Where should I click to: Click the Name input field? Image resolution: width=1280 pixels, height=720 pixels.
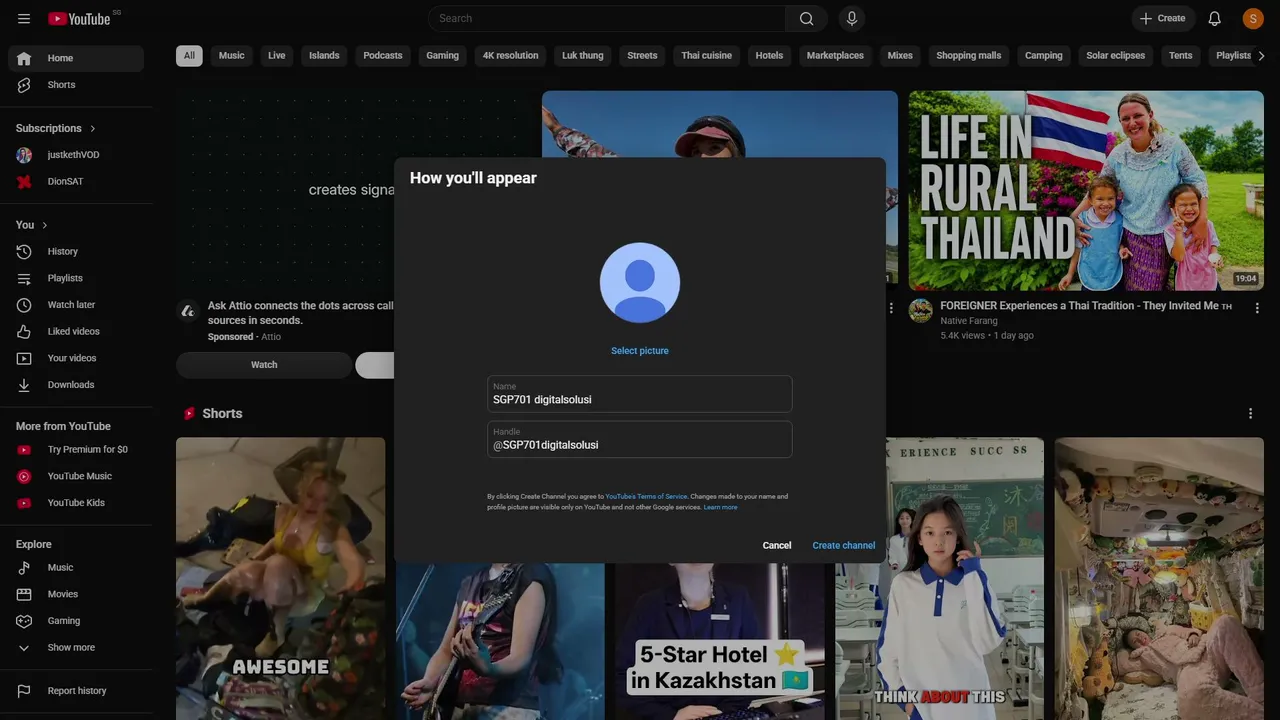[640, 394]
